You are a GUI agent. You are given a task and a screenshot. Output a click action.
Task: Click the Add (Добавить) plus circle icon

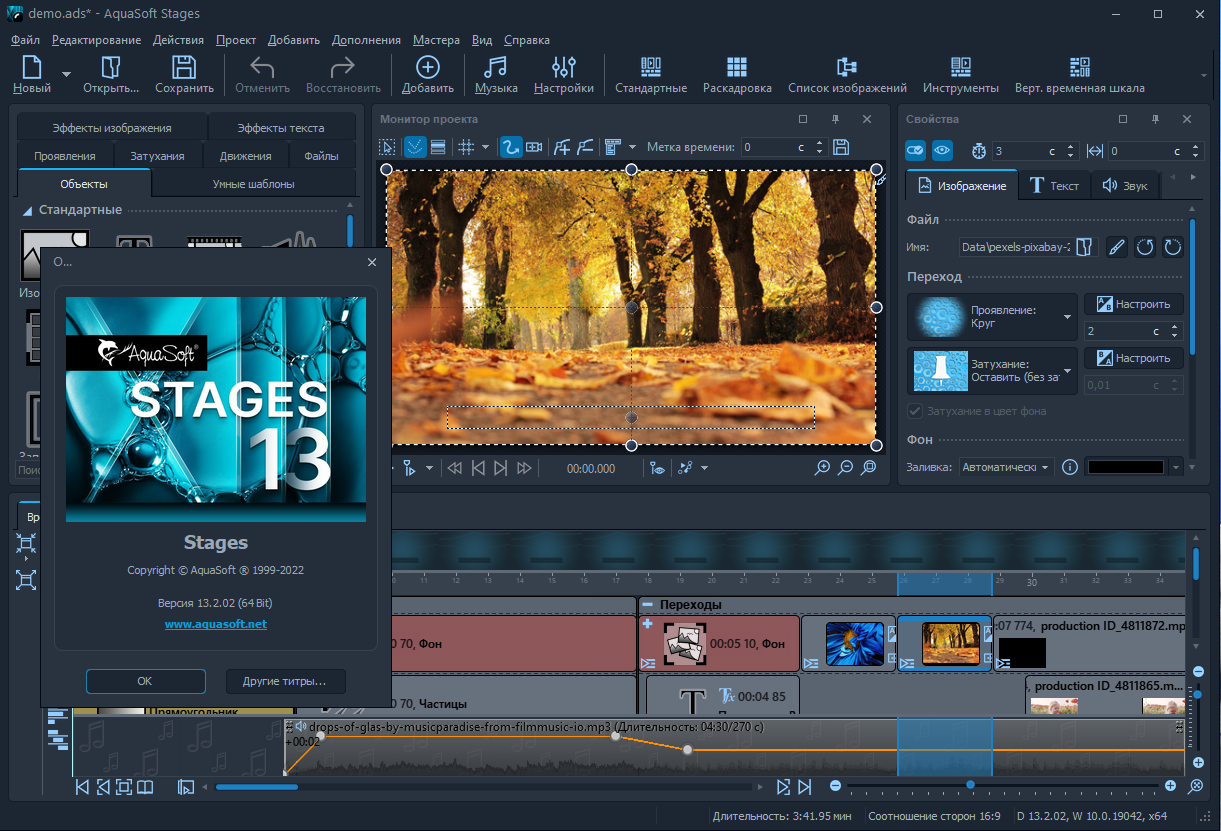[x=427, y=67]
